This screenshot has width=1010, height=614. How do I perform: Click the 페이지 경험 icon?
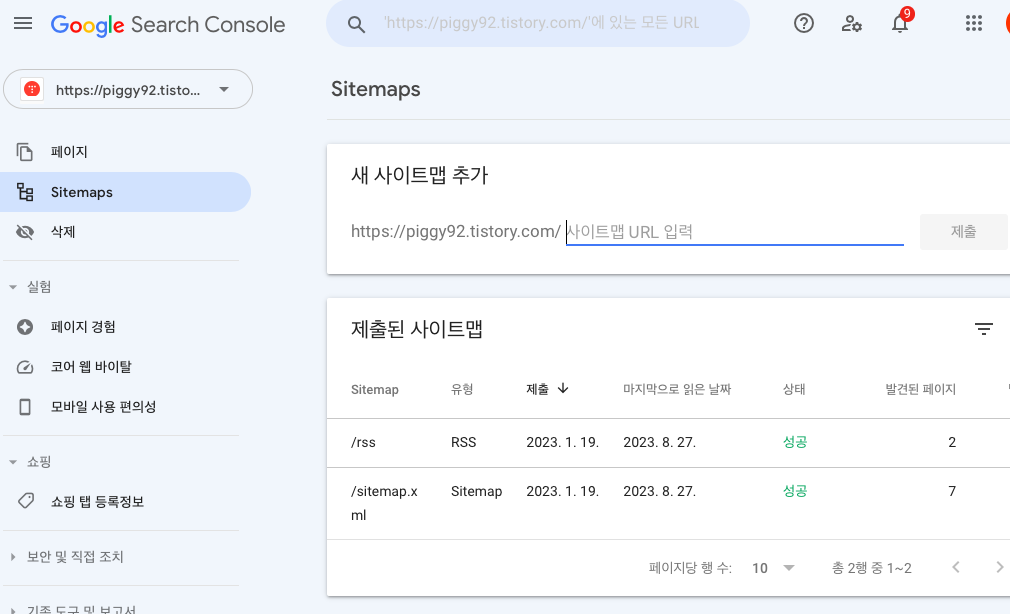point(24,327)
